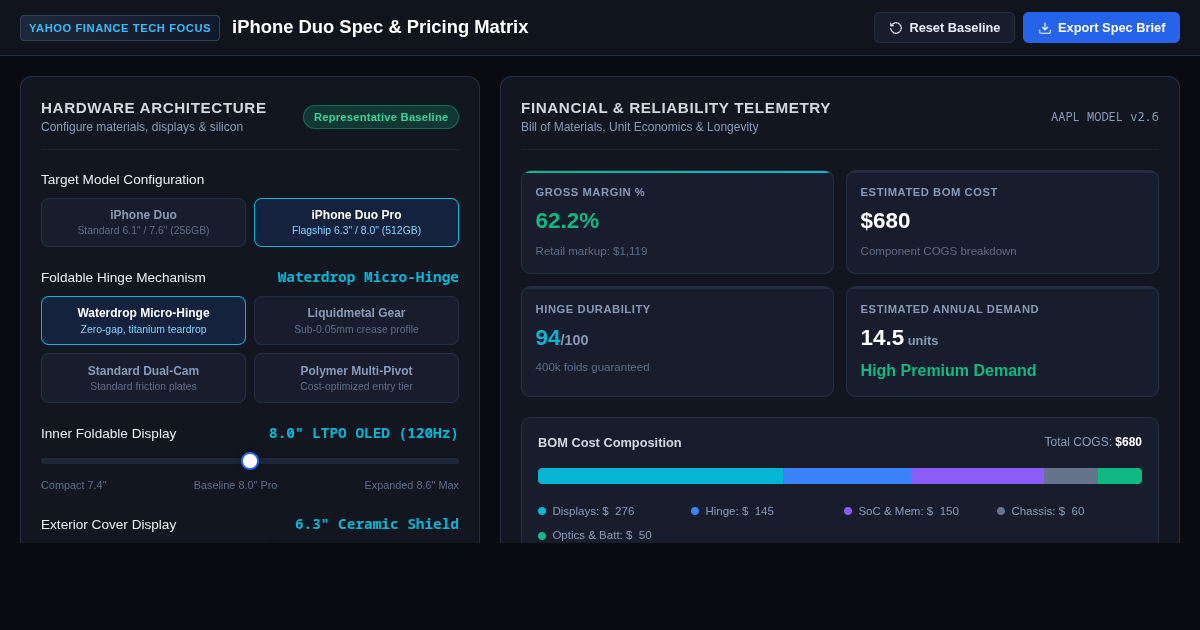
Task: Click the Displays: $ 276 legend entry
Action: [586, 511]
